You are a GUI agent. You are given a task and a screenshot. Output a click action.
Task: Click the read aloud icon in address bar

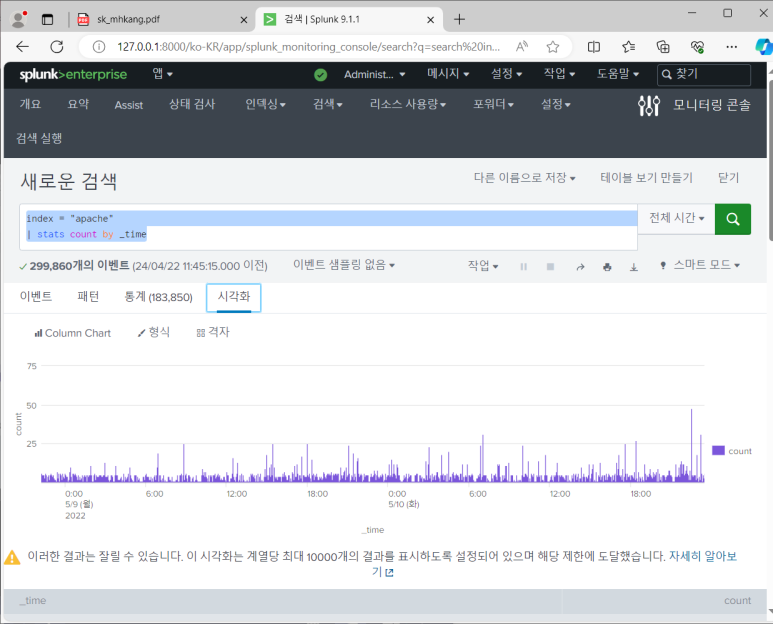[522, 47]
